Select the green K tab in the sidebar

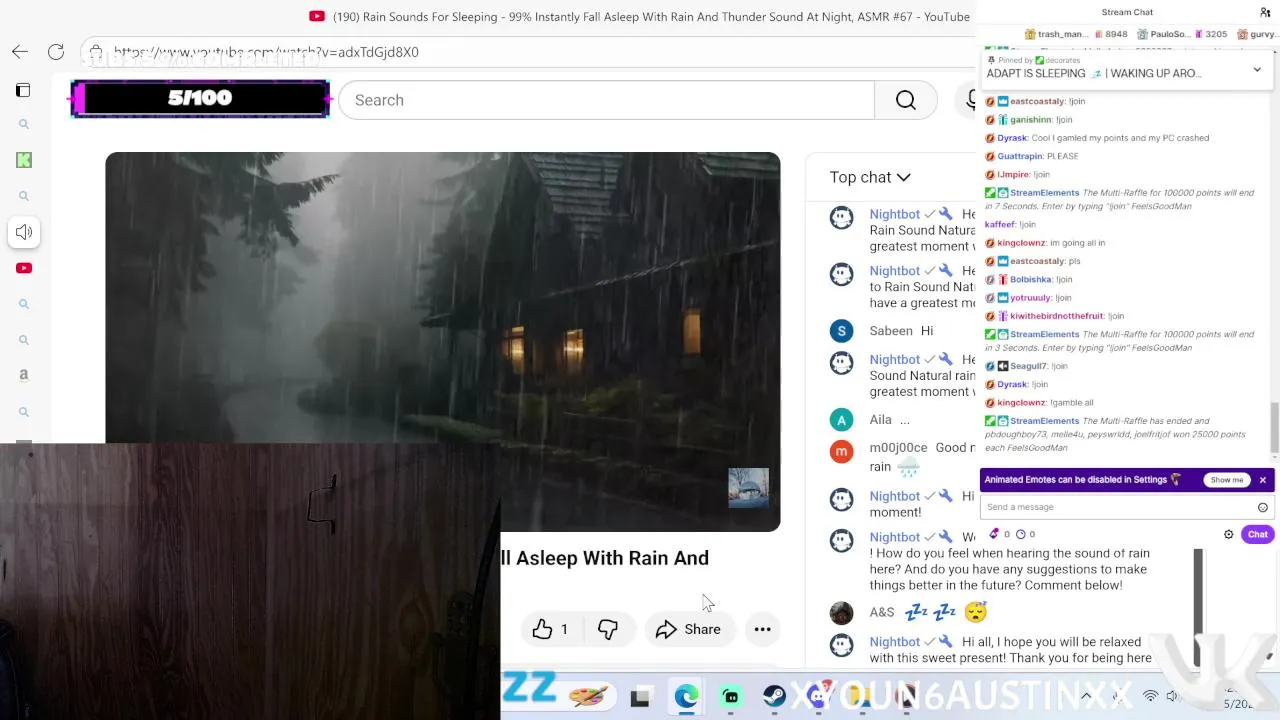[24, 160]
